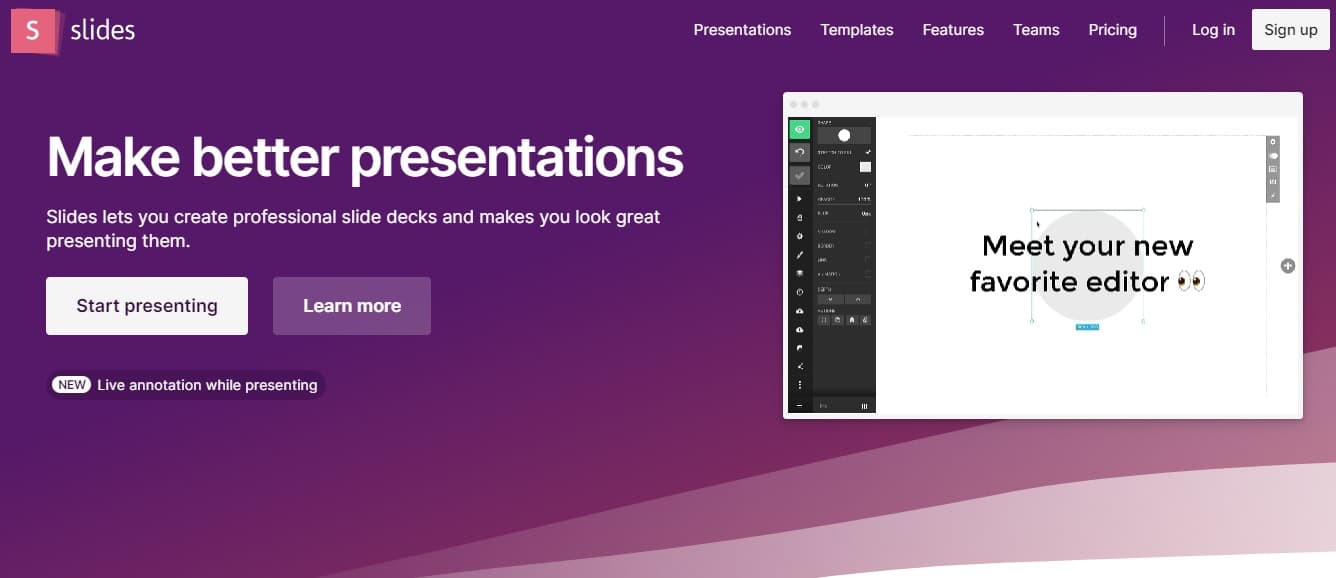
Task: Open the white color swatch in editor panel
Action: coord(865,167)
